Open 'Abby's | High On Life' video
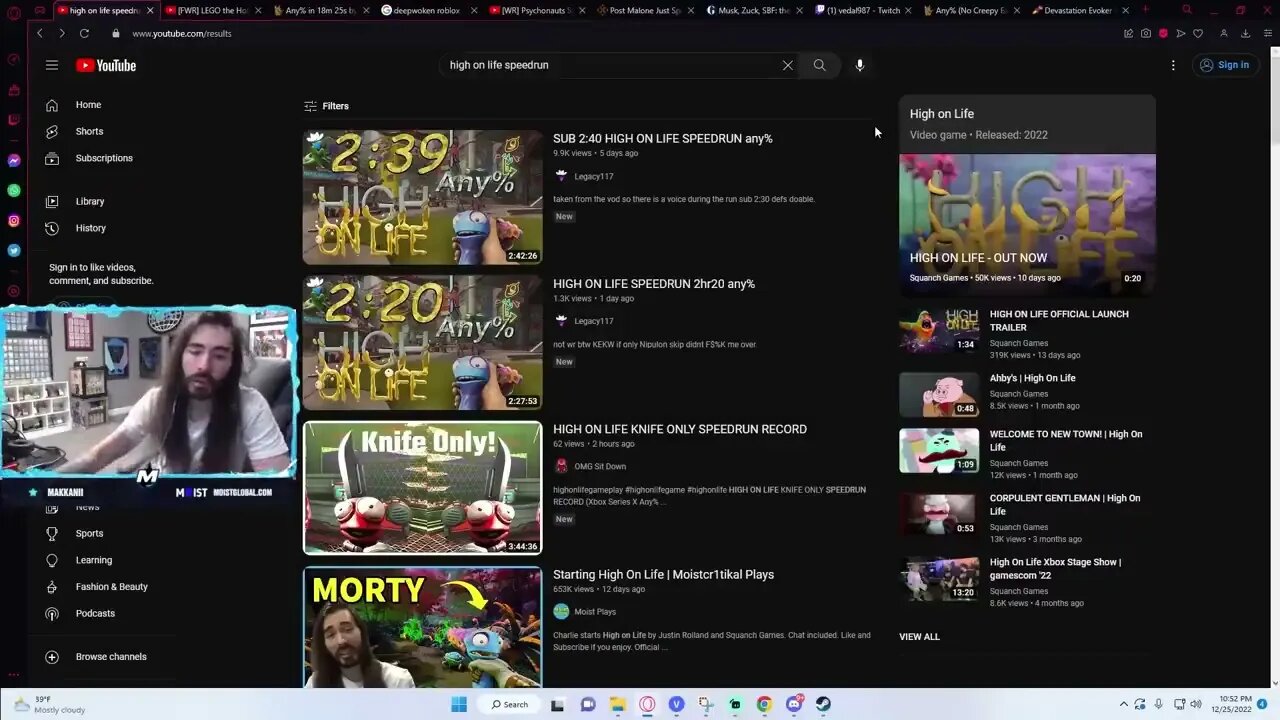The width and height of the screenshot is (1280, 720). click(x=1033, y=378)
